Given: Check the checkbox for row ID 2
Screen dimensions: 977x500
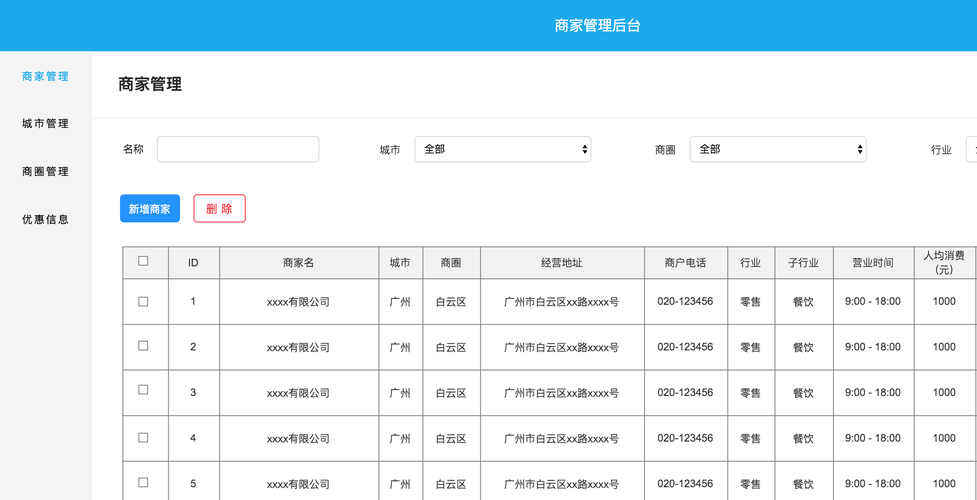Looking at the screenshot, I should (x=143, y=346).
